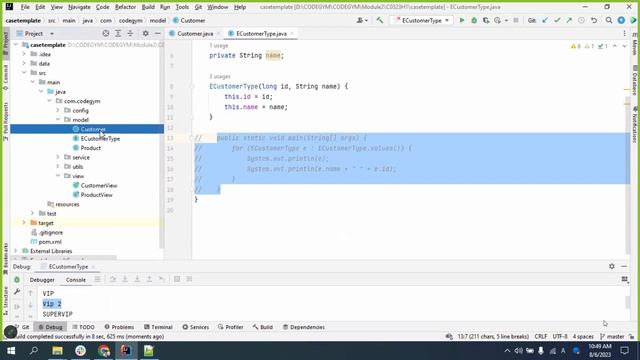Click Step Into icon in debugger toolbar
640x360 pixels.
(125, 279)
